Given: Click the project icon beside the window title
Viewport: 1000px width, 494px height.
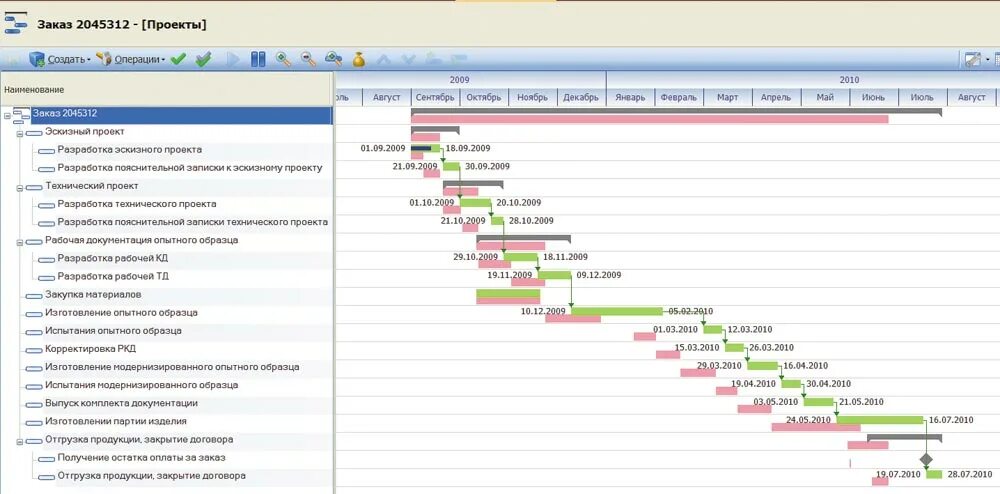Looking at the screenshot, I should click(x=16, y=24).
